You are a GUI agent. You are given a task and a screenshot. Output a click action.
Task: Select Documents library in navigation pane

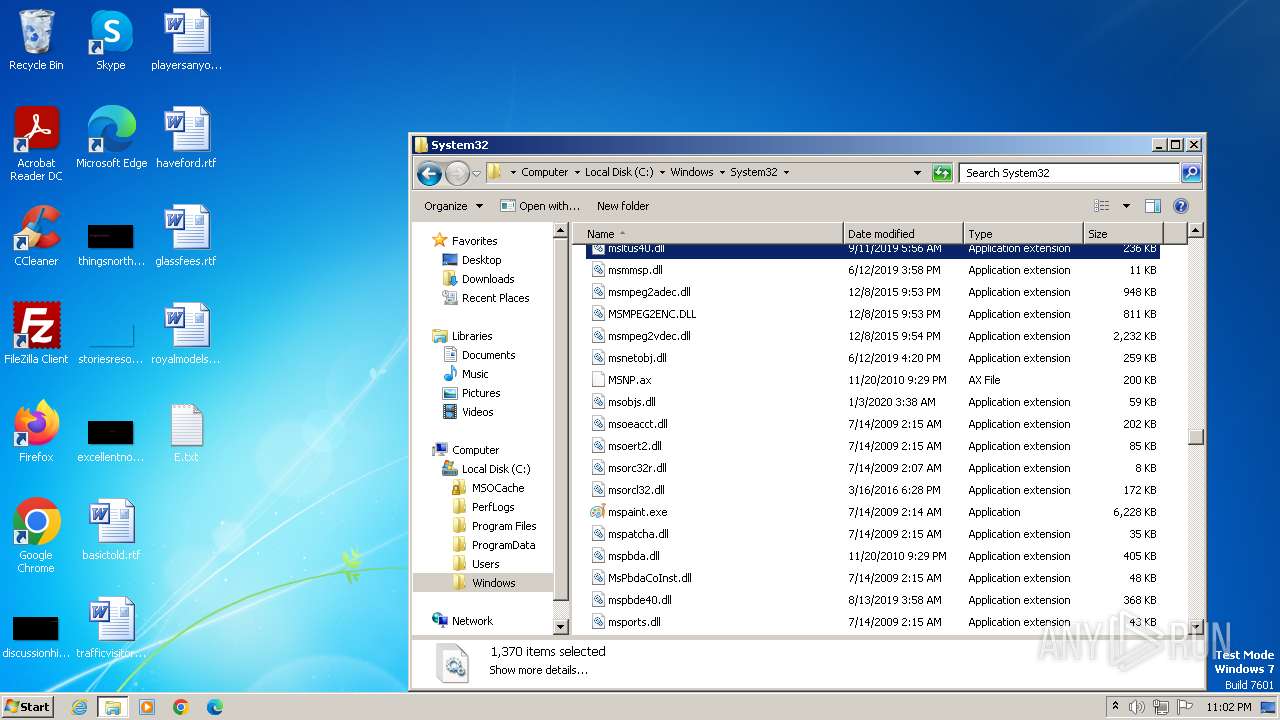479,355
